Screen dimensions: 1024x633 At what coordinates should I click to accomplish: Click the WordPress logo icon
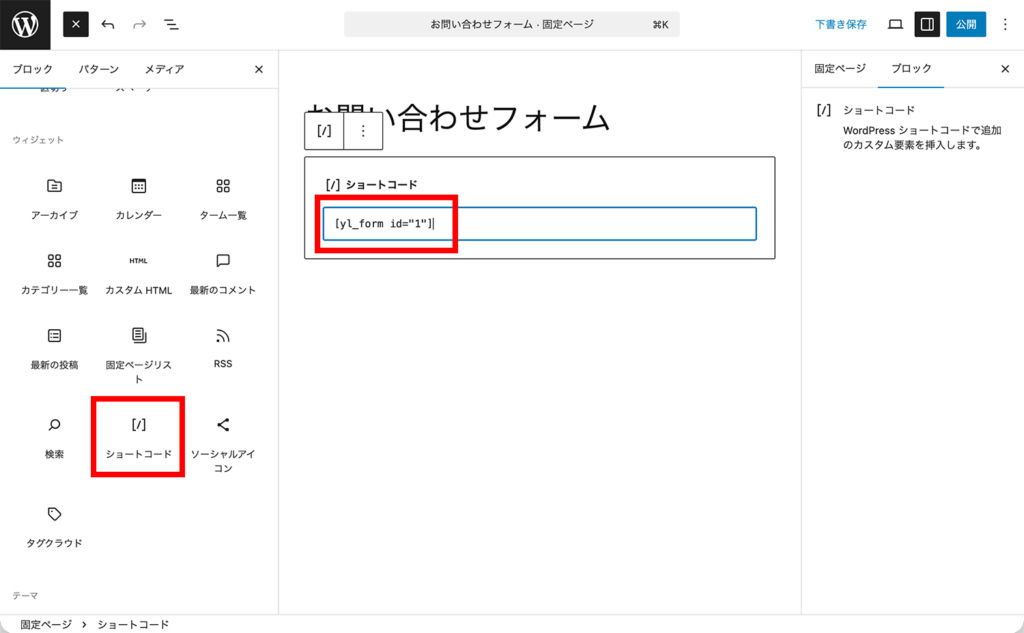tap(24, 24)
